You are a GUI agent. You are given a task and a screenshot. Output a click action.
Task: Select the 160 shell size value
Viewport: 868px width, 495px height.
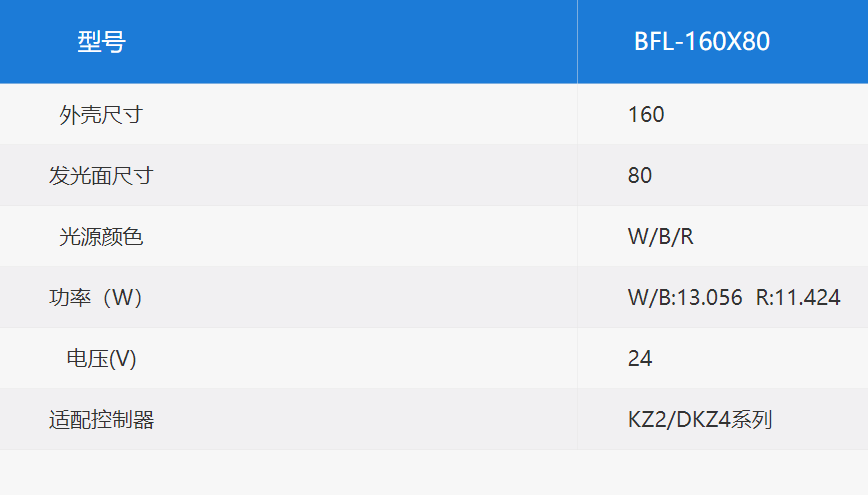(x=645, y=115)
